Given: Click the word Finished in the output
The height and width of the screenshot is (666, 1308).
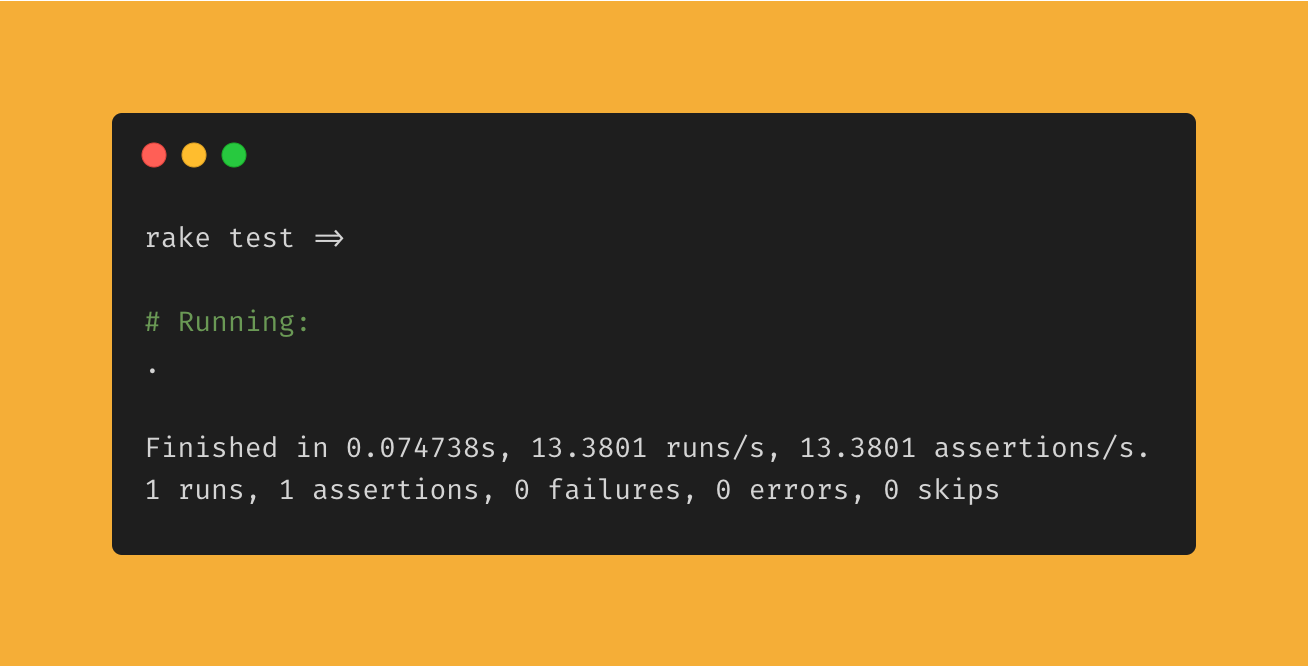Looking at the screenshot, I should click(x=211, y=448).
